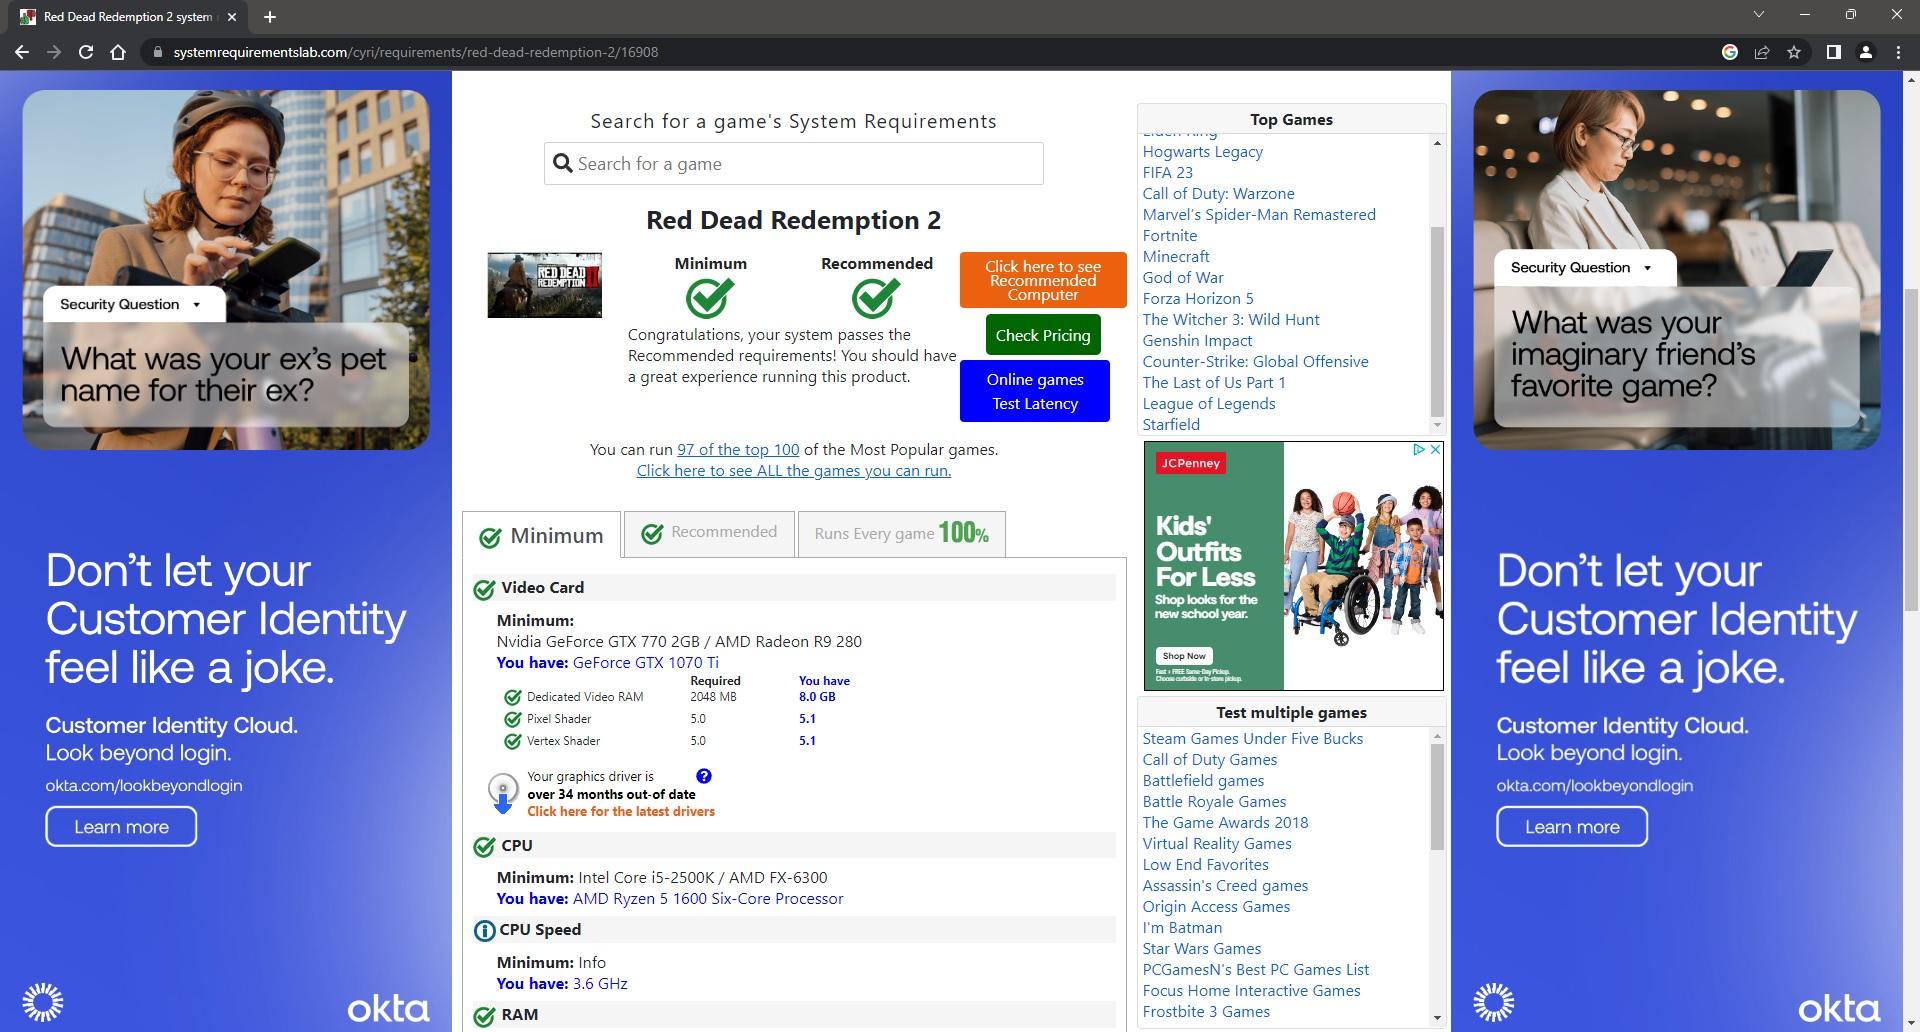Click the graphics driver help question mark

(704, 776)
